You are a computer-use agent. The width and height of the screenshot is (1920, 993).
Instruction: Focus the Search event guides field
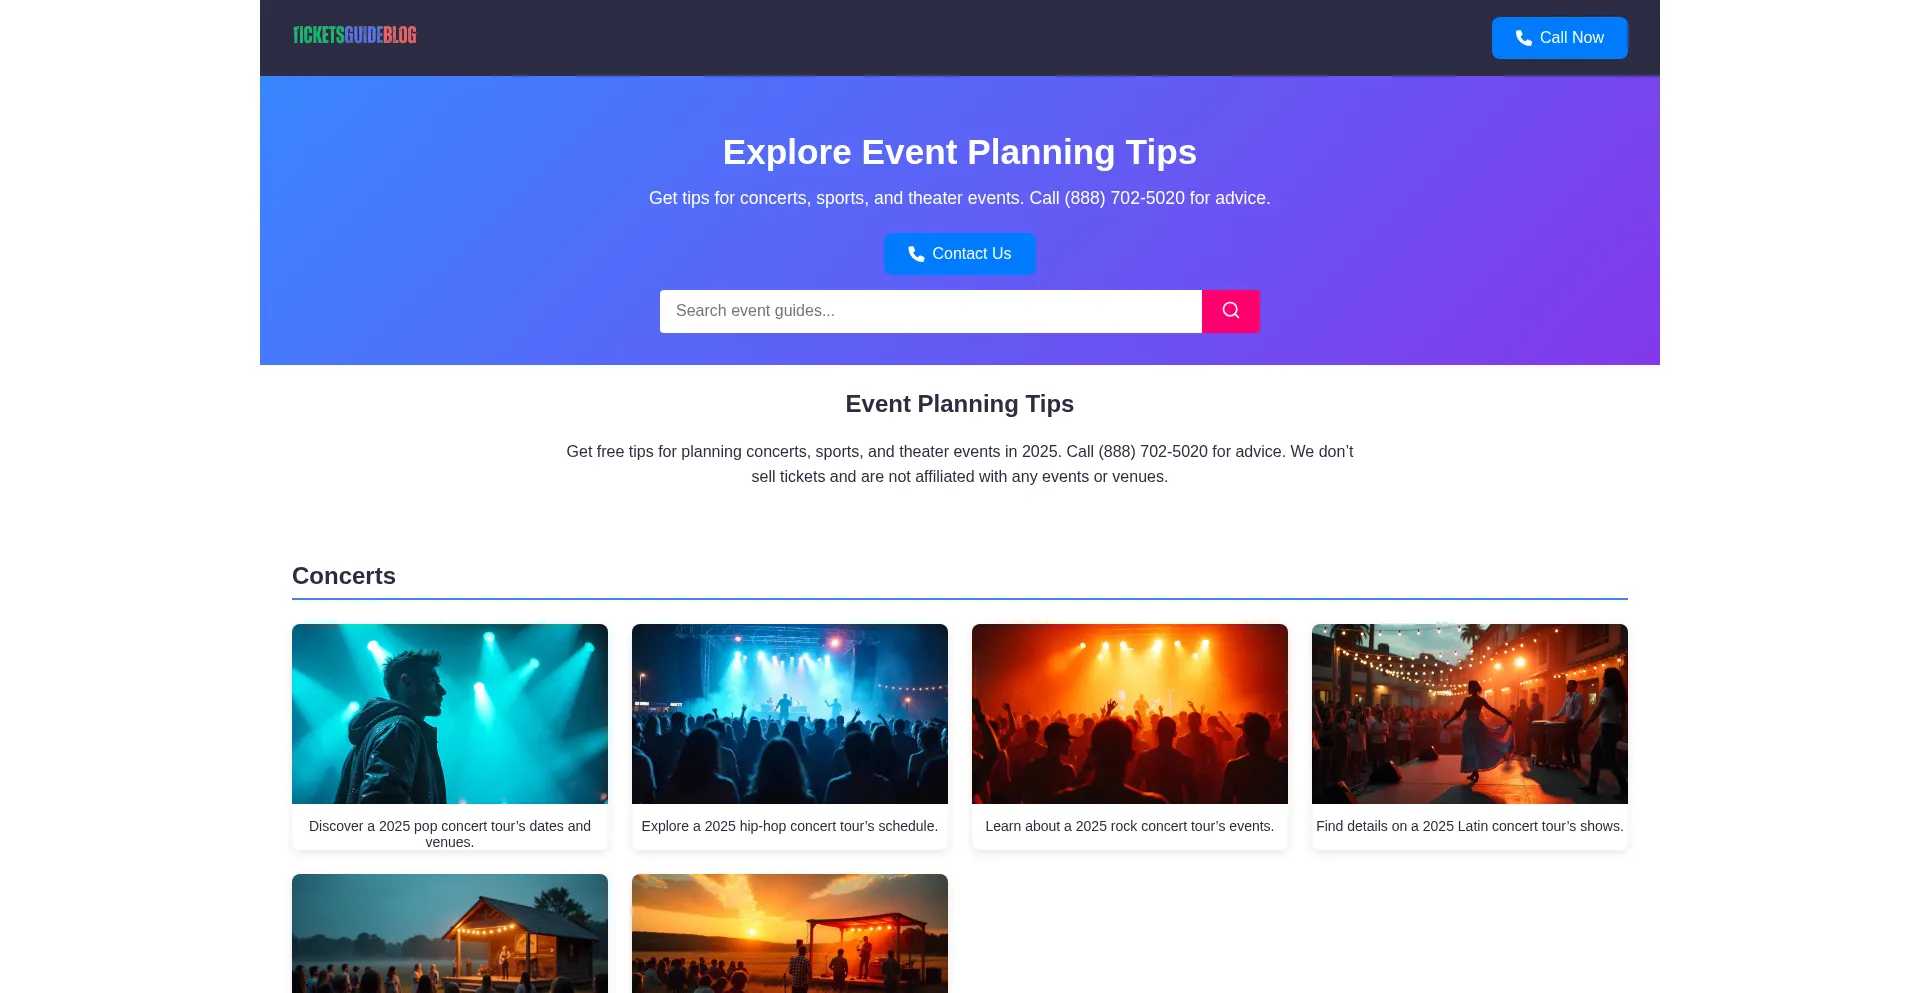[931, 311]
